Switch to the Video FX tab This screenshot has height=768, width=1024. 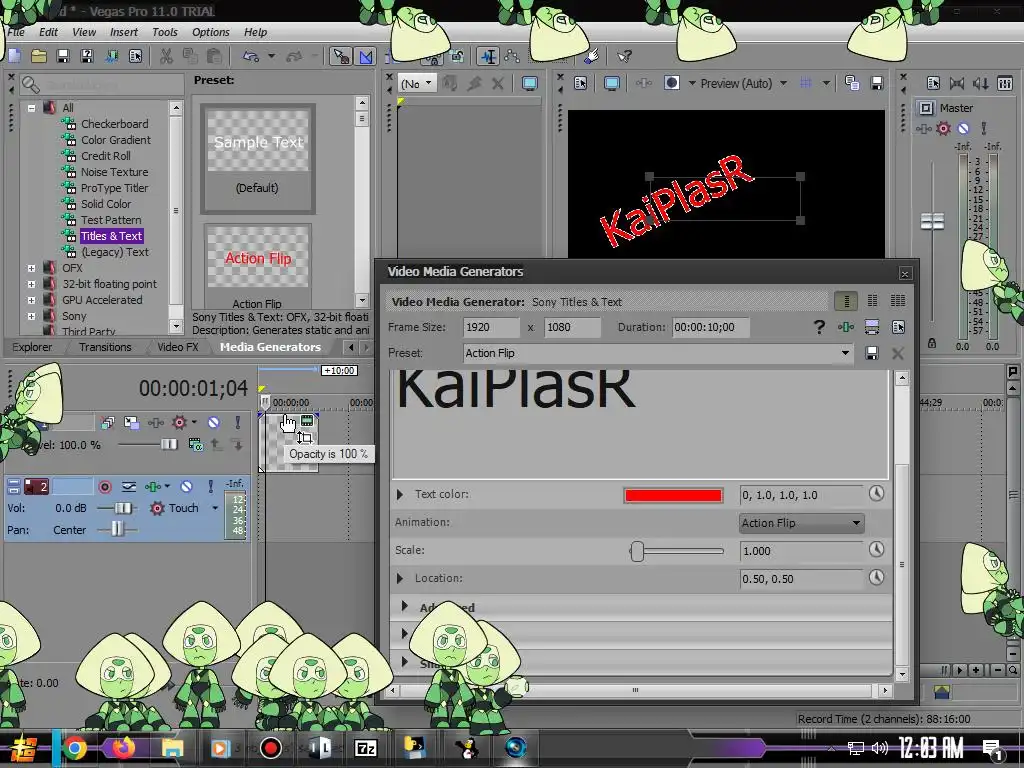pyautogui.click(x=178, y=347)
